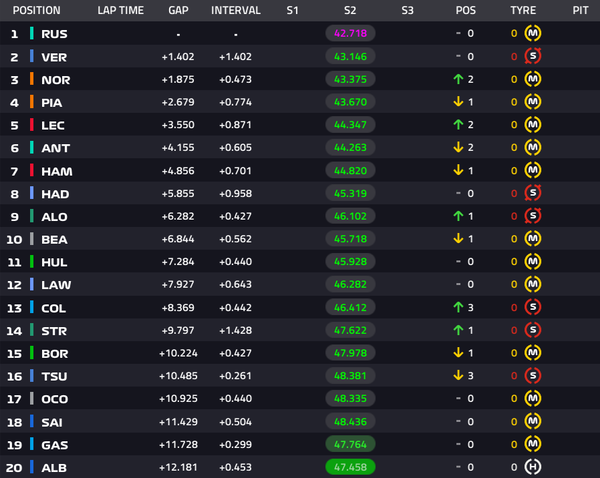Select highlighted sector time 47.458 for ALB
This screenshot has width=600, height=478.
point(350,467)
